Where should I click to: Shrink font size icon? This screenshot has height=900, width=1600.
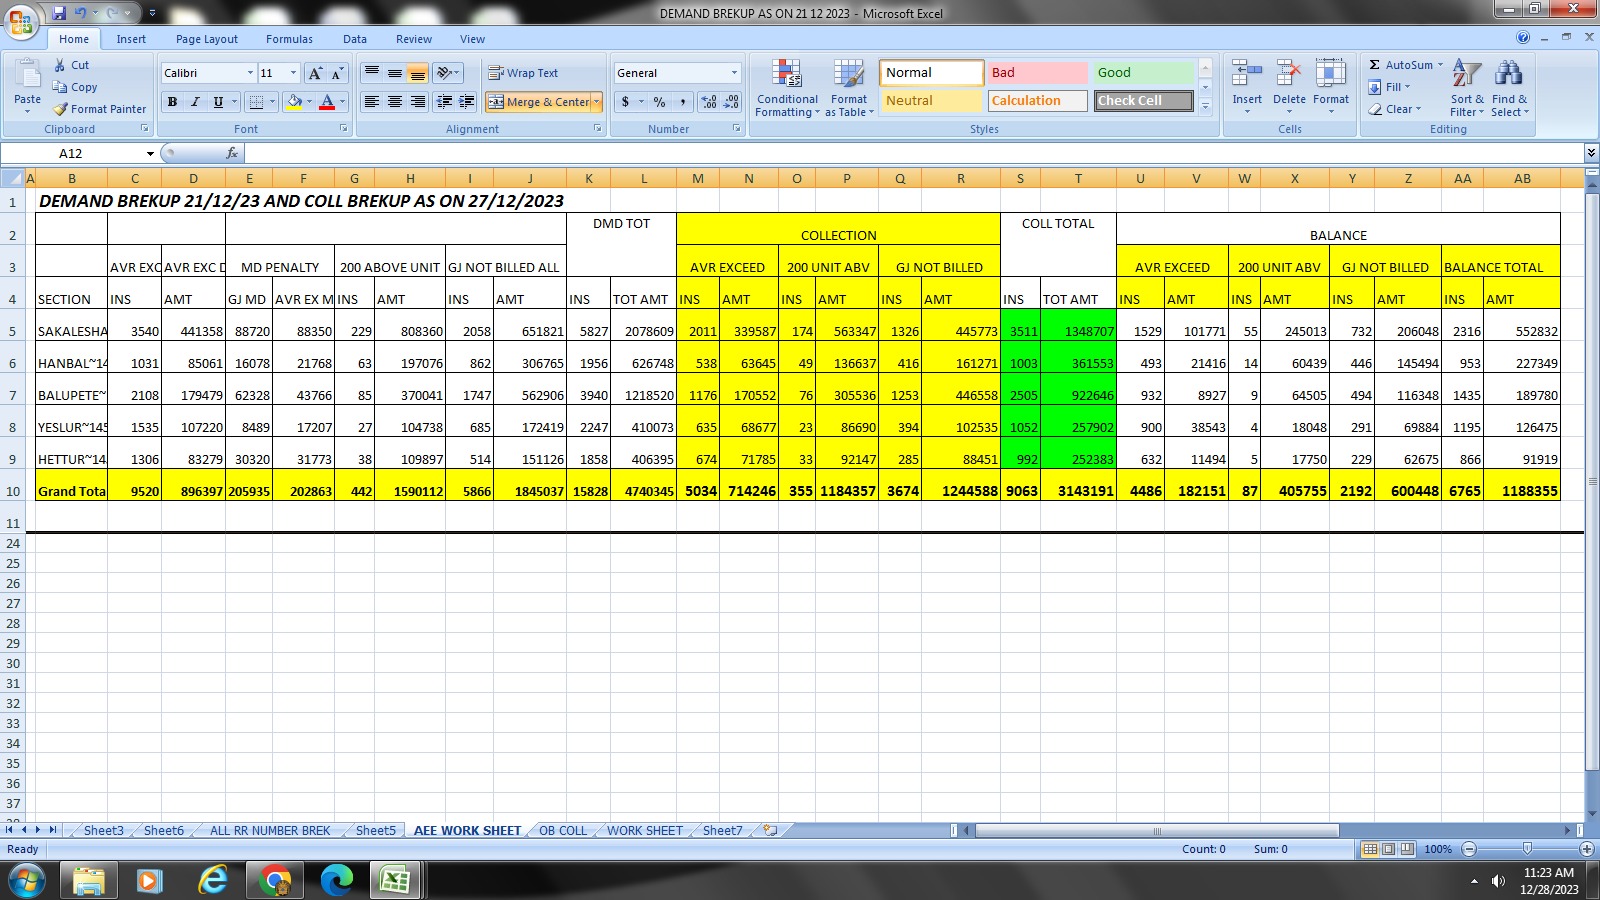pyautogui.click(x=337, y=73)
